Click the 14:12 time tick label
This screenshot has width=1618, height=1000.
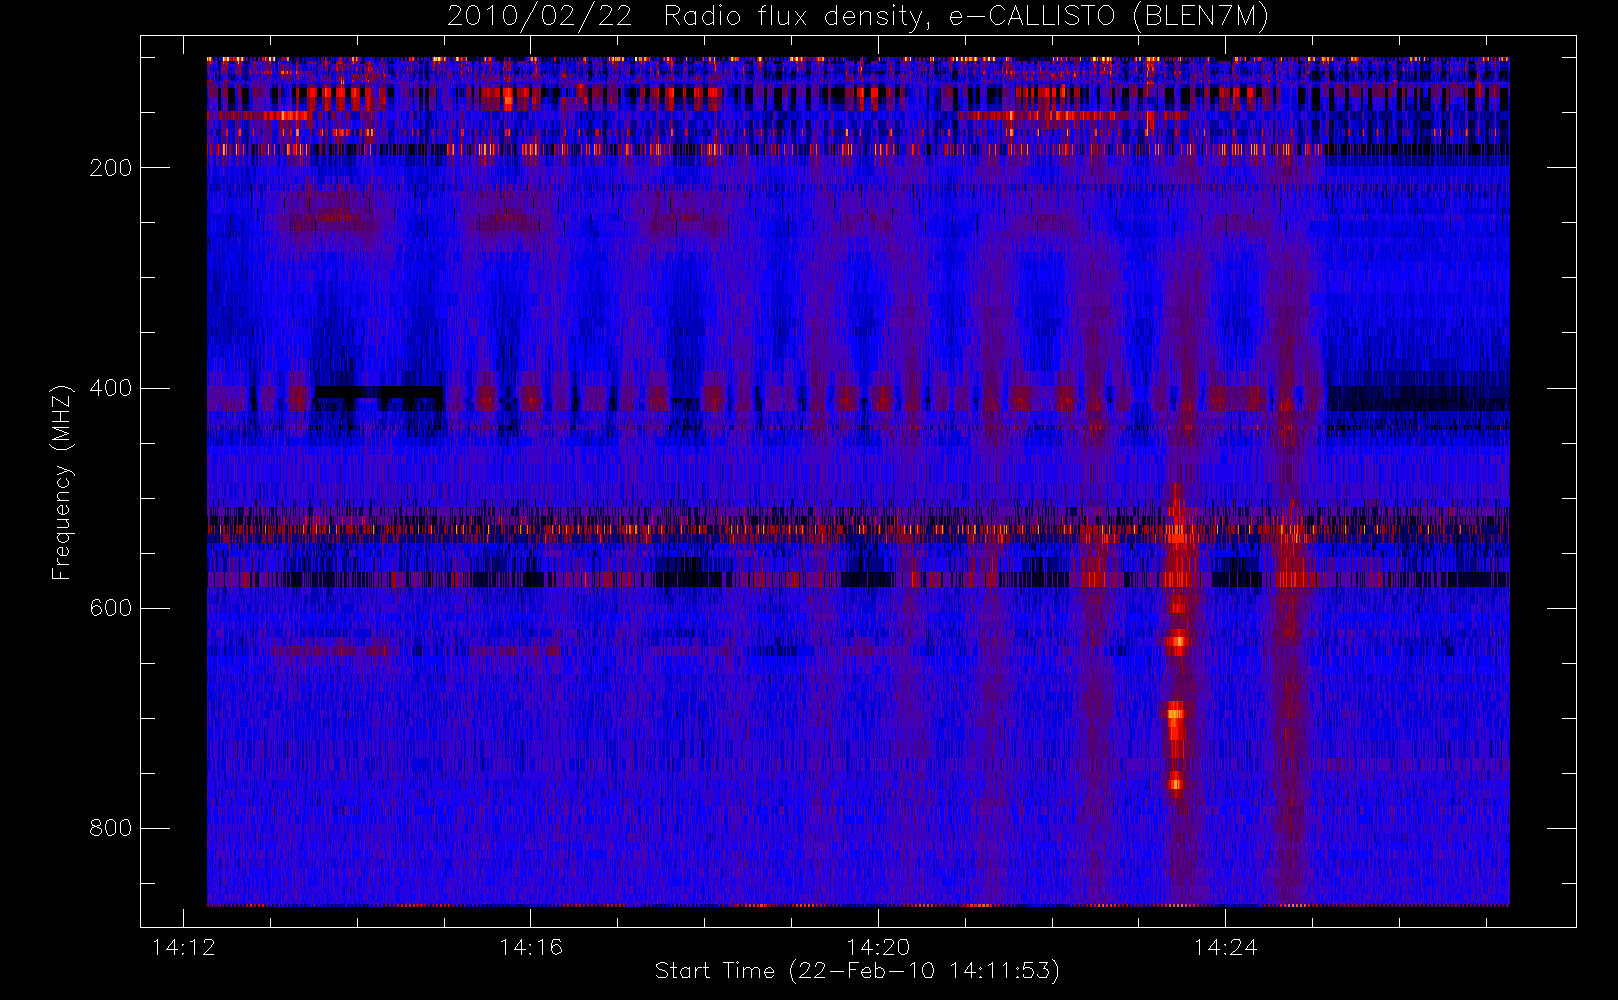point(184,947)
